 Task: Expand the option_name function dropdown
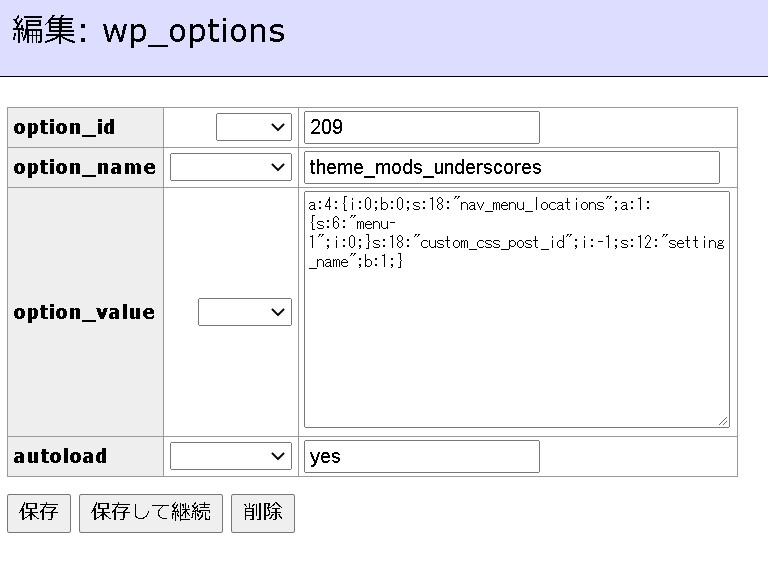coord(231,167)
